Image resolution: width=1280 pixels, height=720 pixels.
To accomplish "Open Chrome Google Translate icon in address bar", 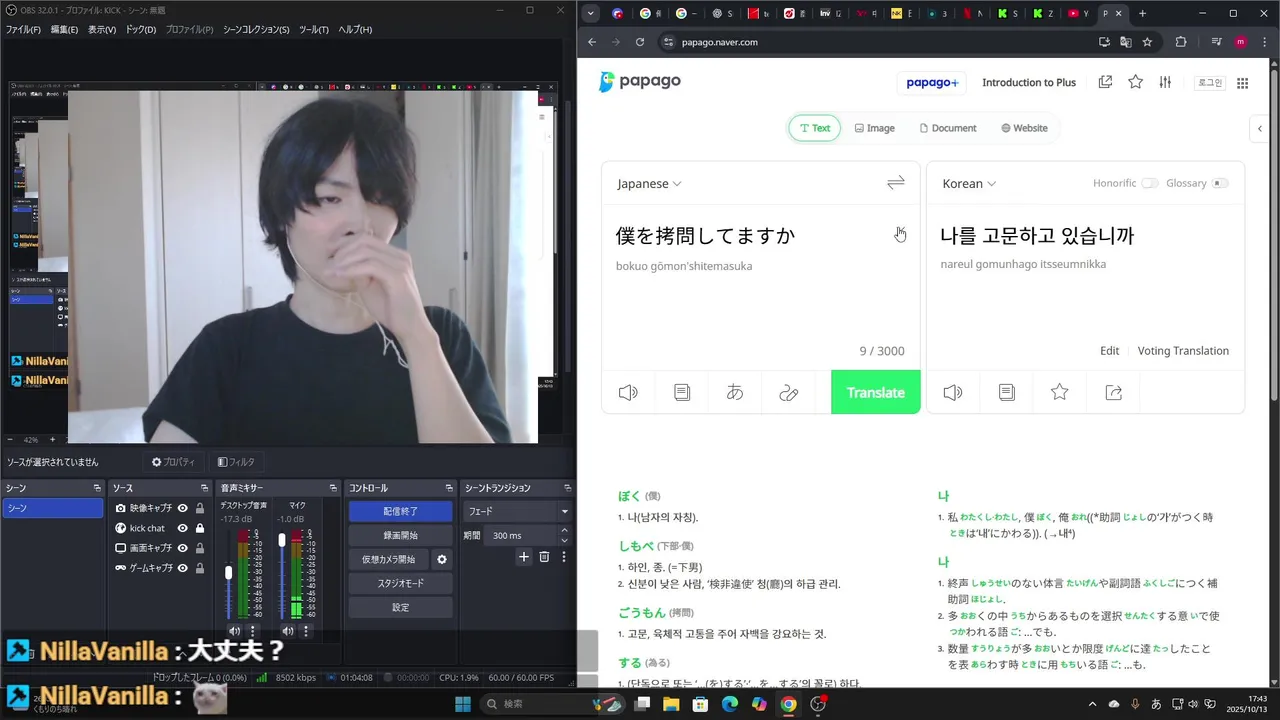I will 1126,42.
